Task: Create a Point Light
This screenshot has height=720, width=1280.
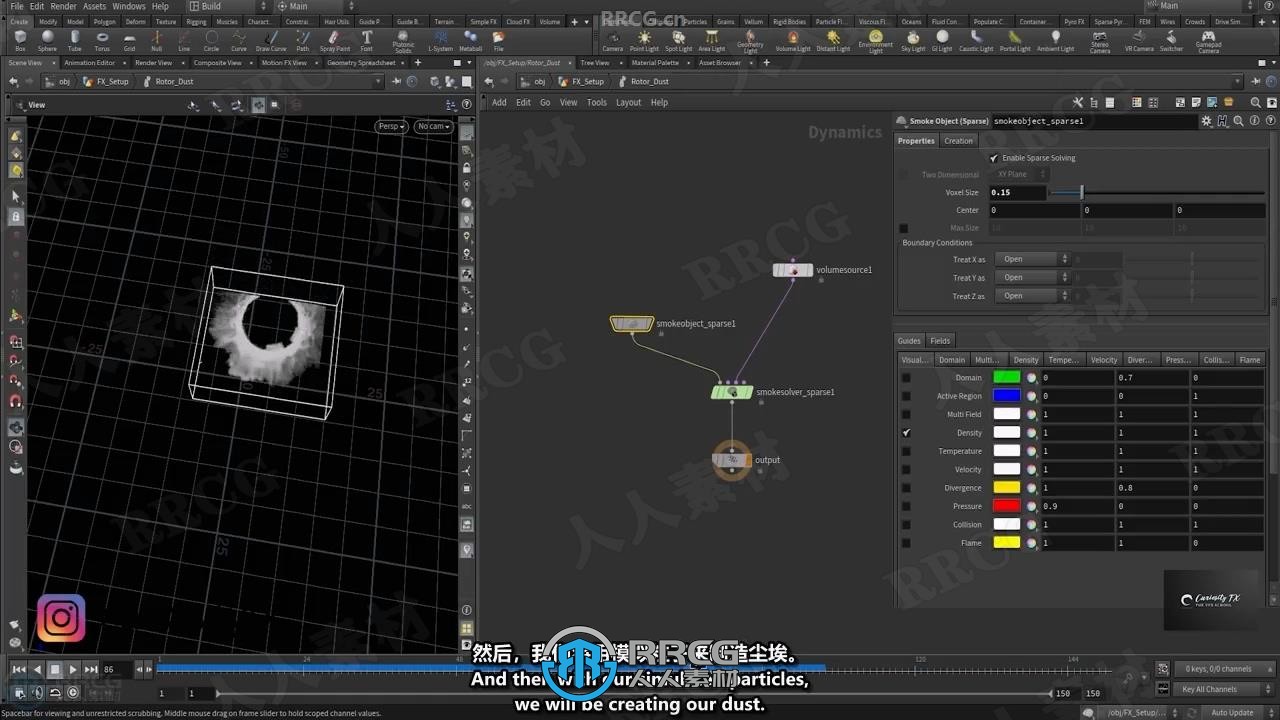Action: click(644, 41)
